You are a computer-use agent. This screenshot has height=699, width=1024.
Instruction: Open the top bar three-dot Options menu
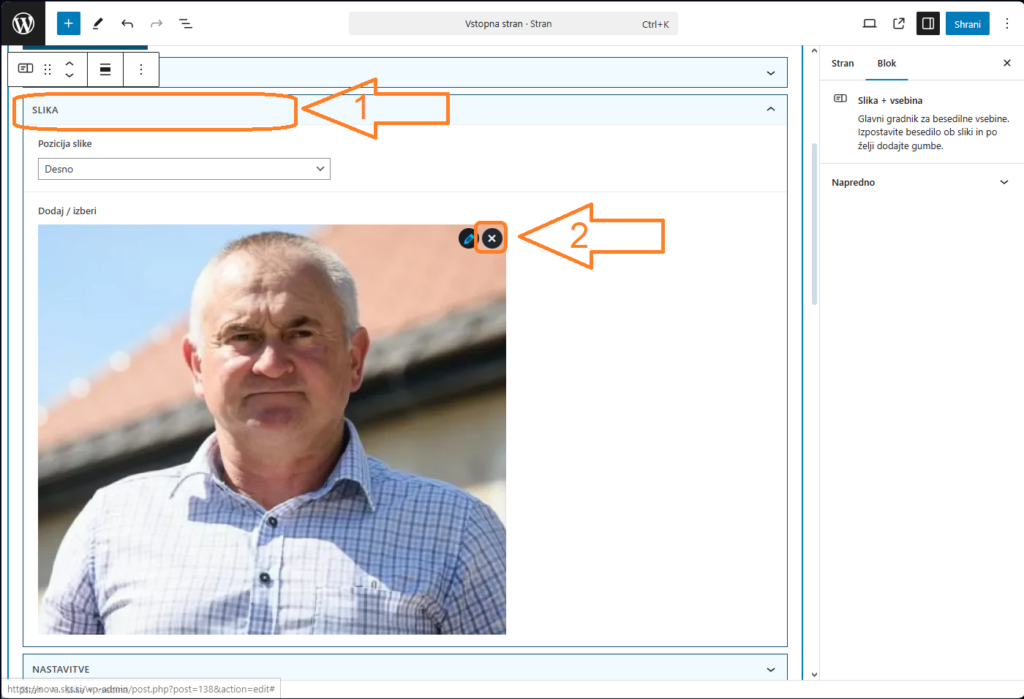coord(1006,23)
